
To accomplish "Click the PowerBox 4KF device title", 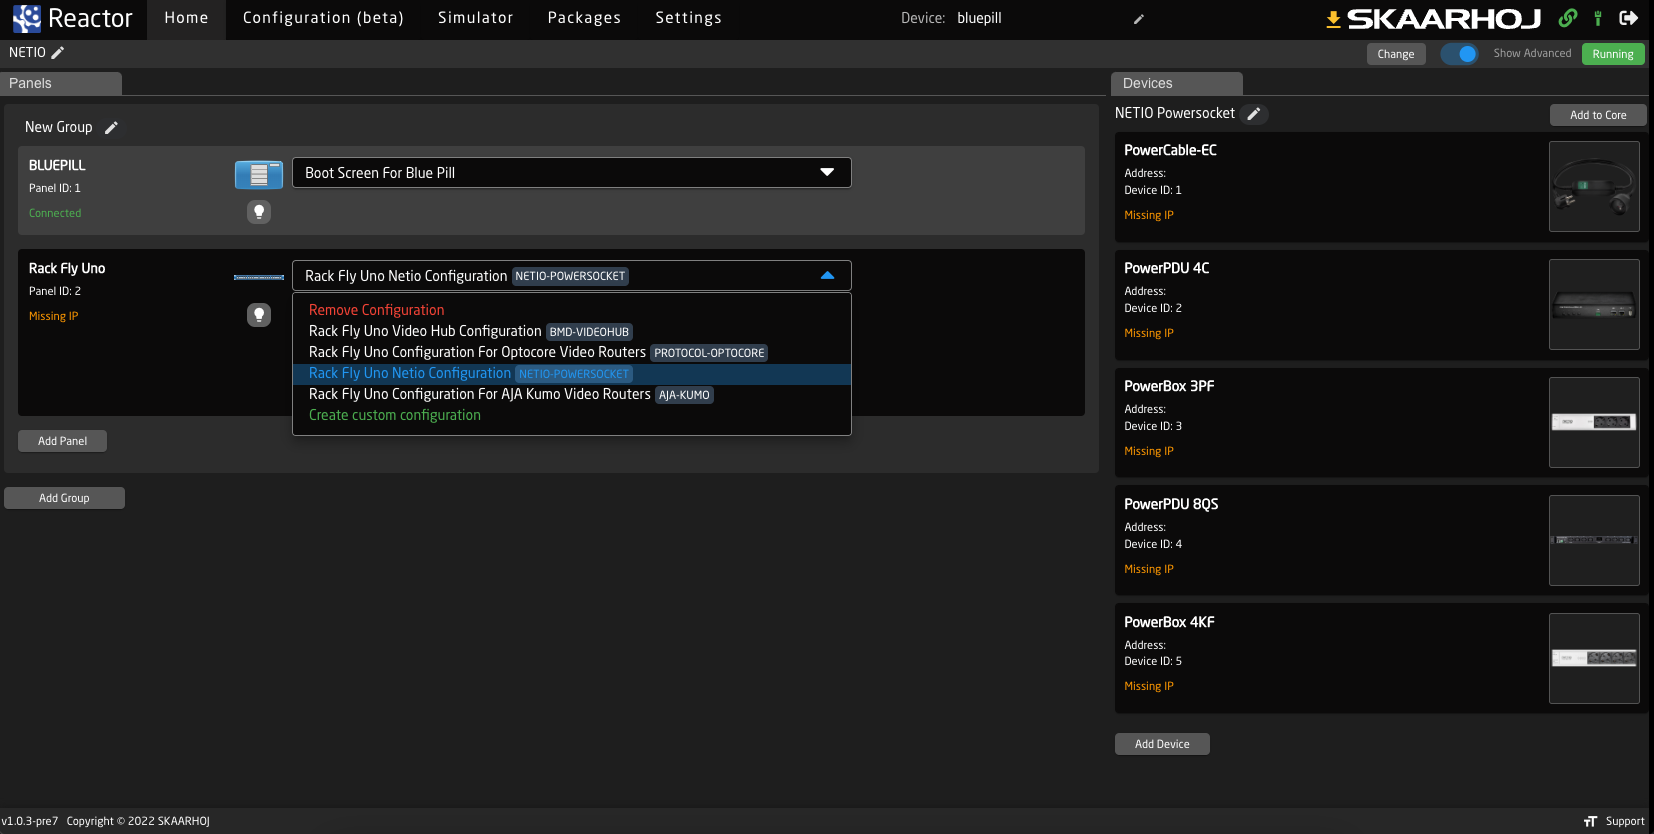I will [x=1169, y=622].
